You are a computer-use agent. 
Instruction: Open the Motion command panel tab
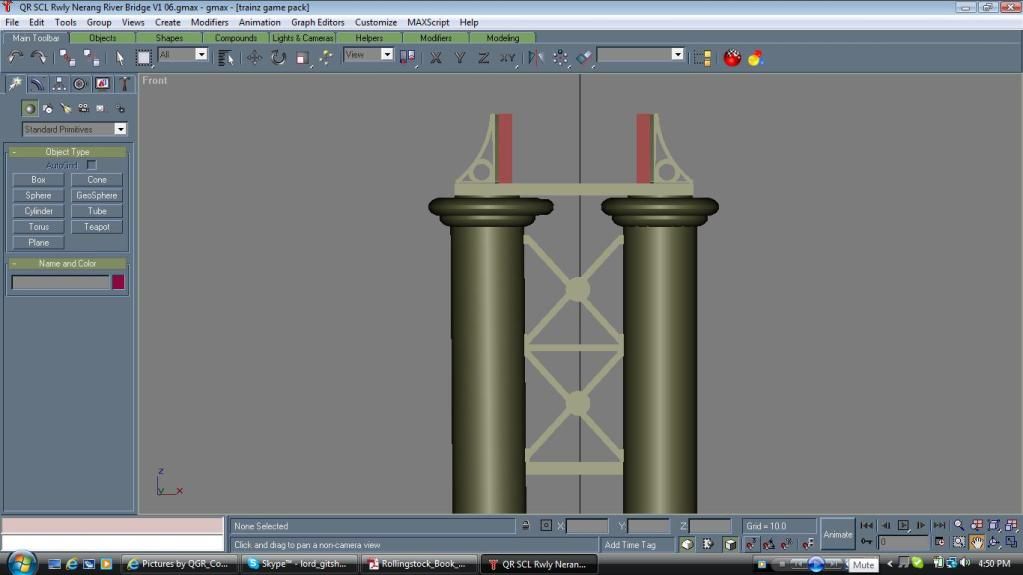point(80,84)
